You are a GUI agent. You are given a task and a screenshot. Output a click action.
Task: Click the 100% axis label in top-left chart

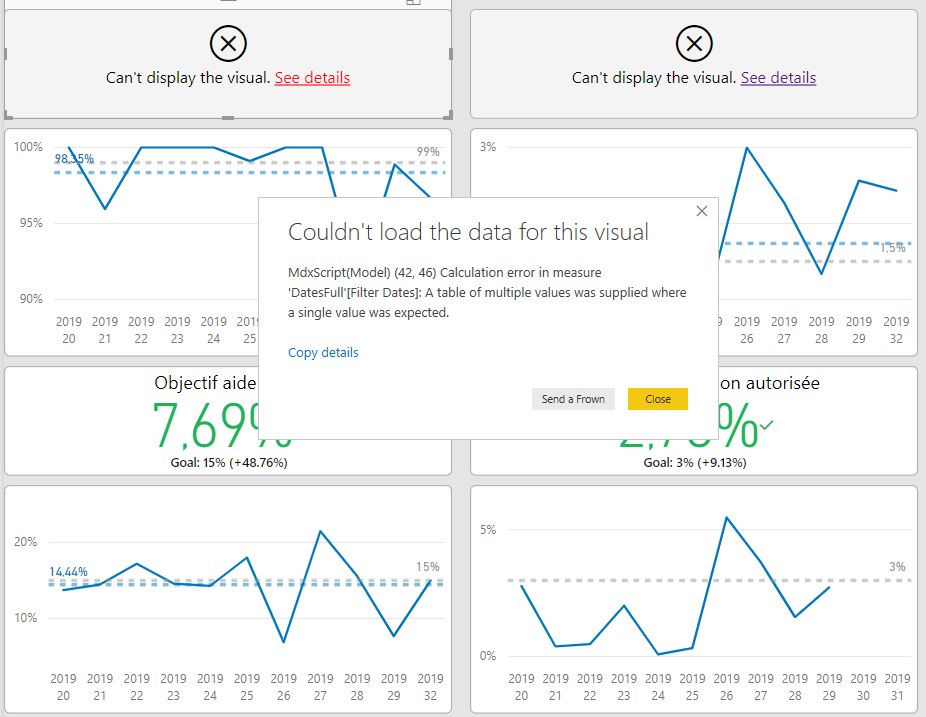(28, 147)
